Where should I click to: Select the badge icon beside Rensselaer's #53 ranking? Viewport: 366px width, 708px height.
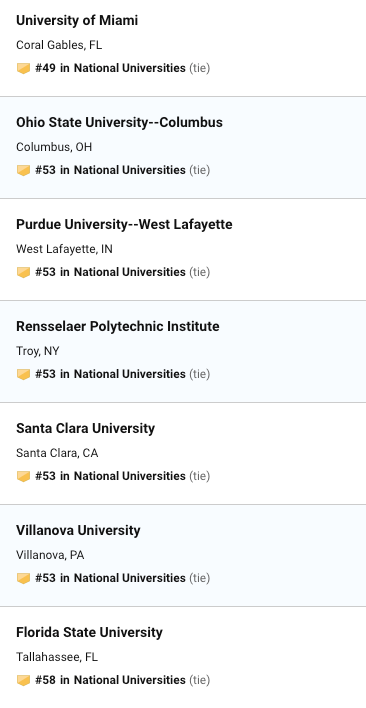[23, 375]
